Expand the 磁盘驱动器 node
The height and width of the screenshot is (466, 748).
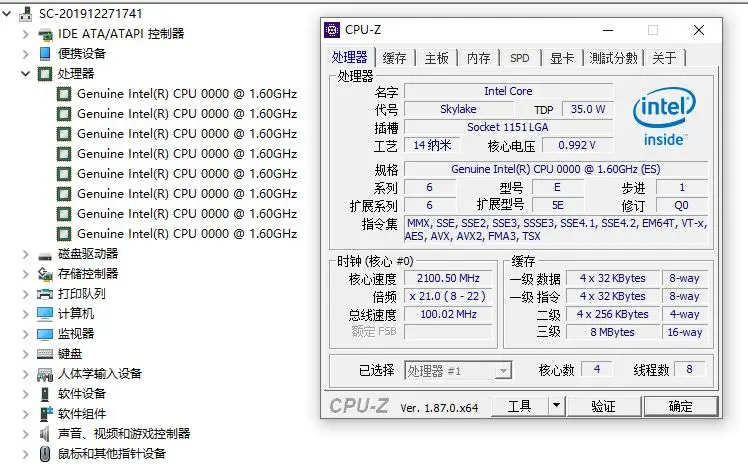tap(26, 254)
